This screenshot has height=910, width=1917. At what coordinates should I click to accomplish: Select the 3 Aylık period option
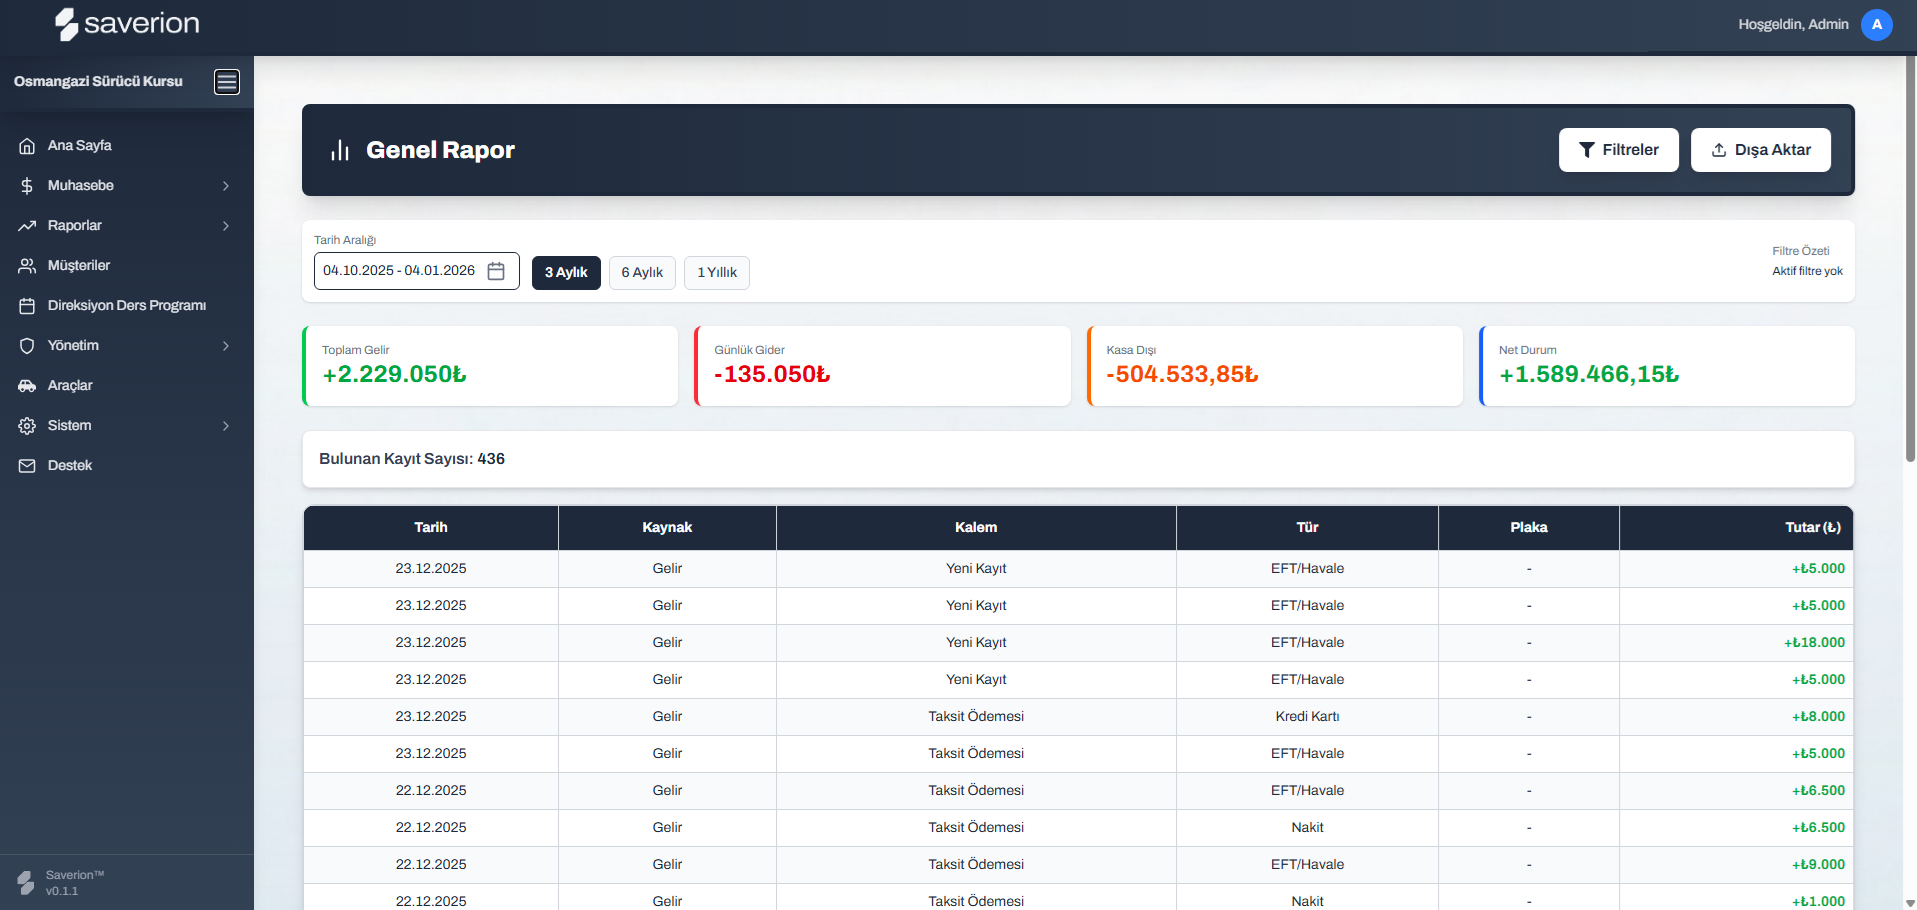pos(566,273)
